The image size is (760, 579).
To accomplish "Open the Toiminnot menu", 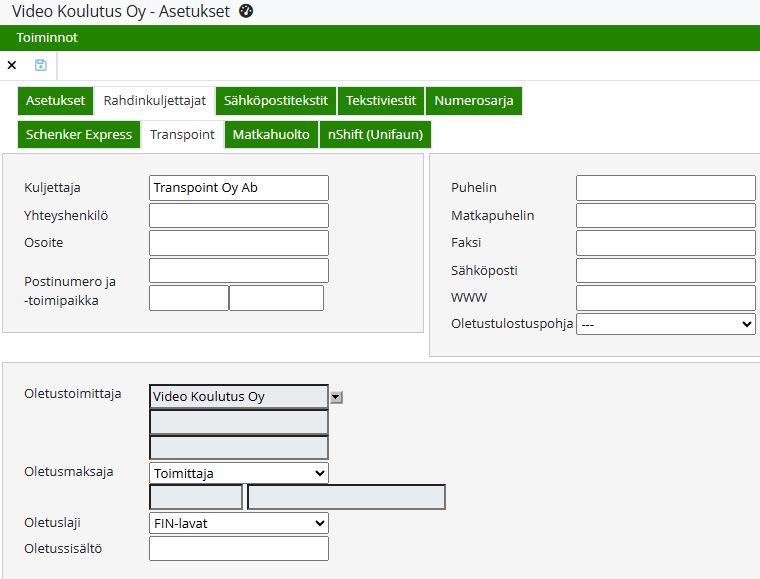I will pos(47,37).
